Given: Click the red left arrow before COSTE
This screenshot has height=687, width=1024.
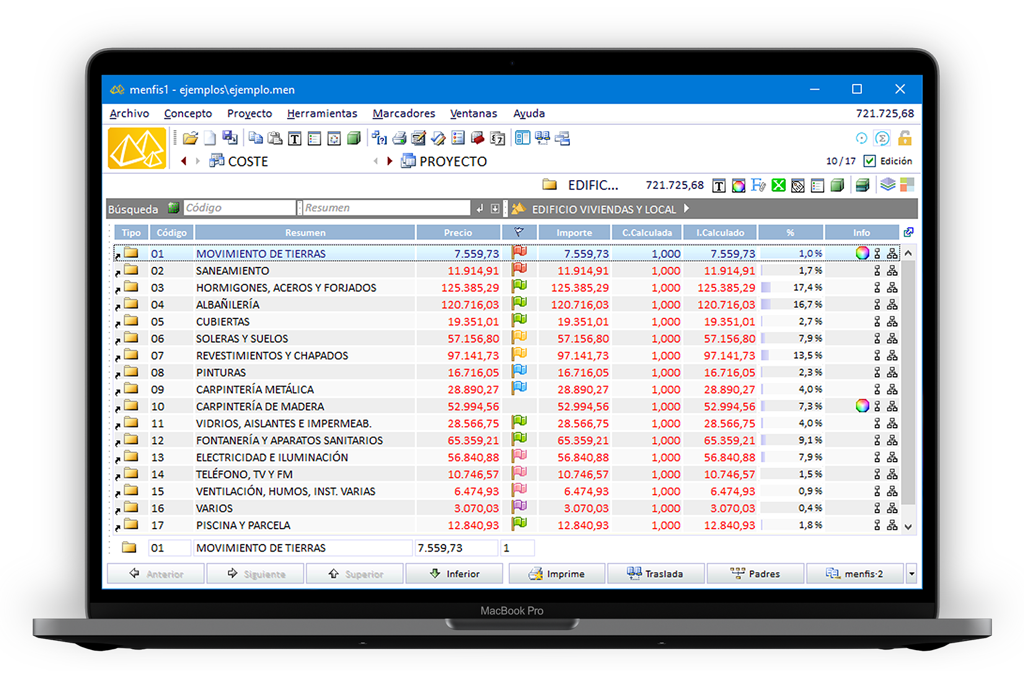Looking at the screenshot, I should (x=184, y=161).
